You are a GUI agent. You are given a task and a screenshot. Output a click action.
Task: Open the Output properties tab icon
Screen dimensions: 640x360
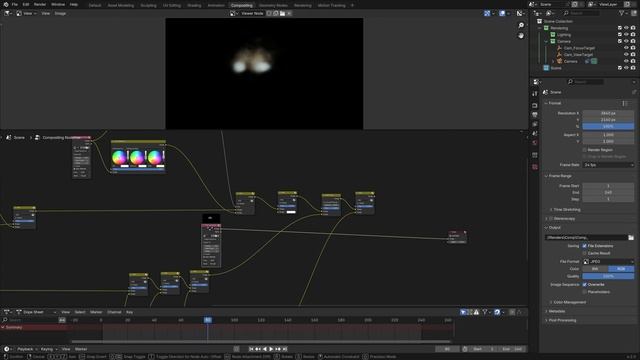click(x=535, y=115)
